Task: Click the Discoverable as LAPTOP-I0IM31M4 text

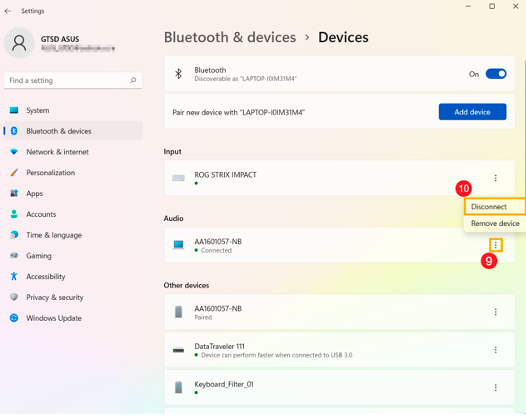Action: point(246,79)
